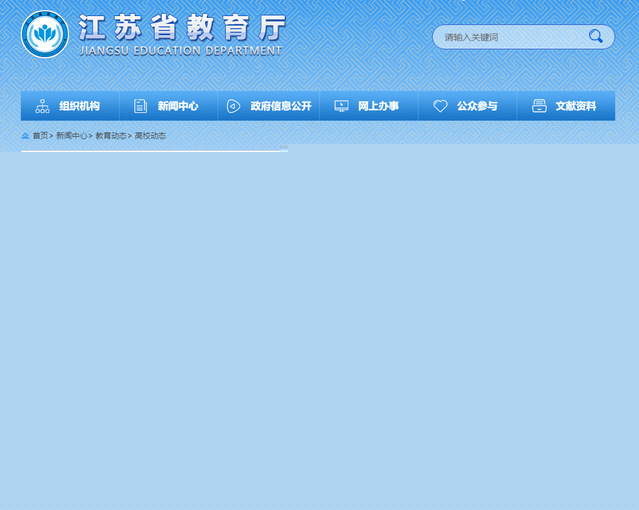
Task: Click the 教育动态 breadcrumb link
Action: tap(110, 135)
